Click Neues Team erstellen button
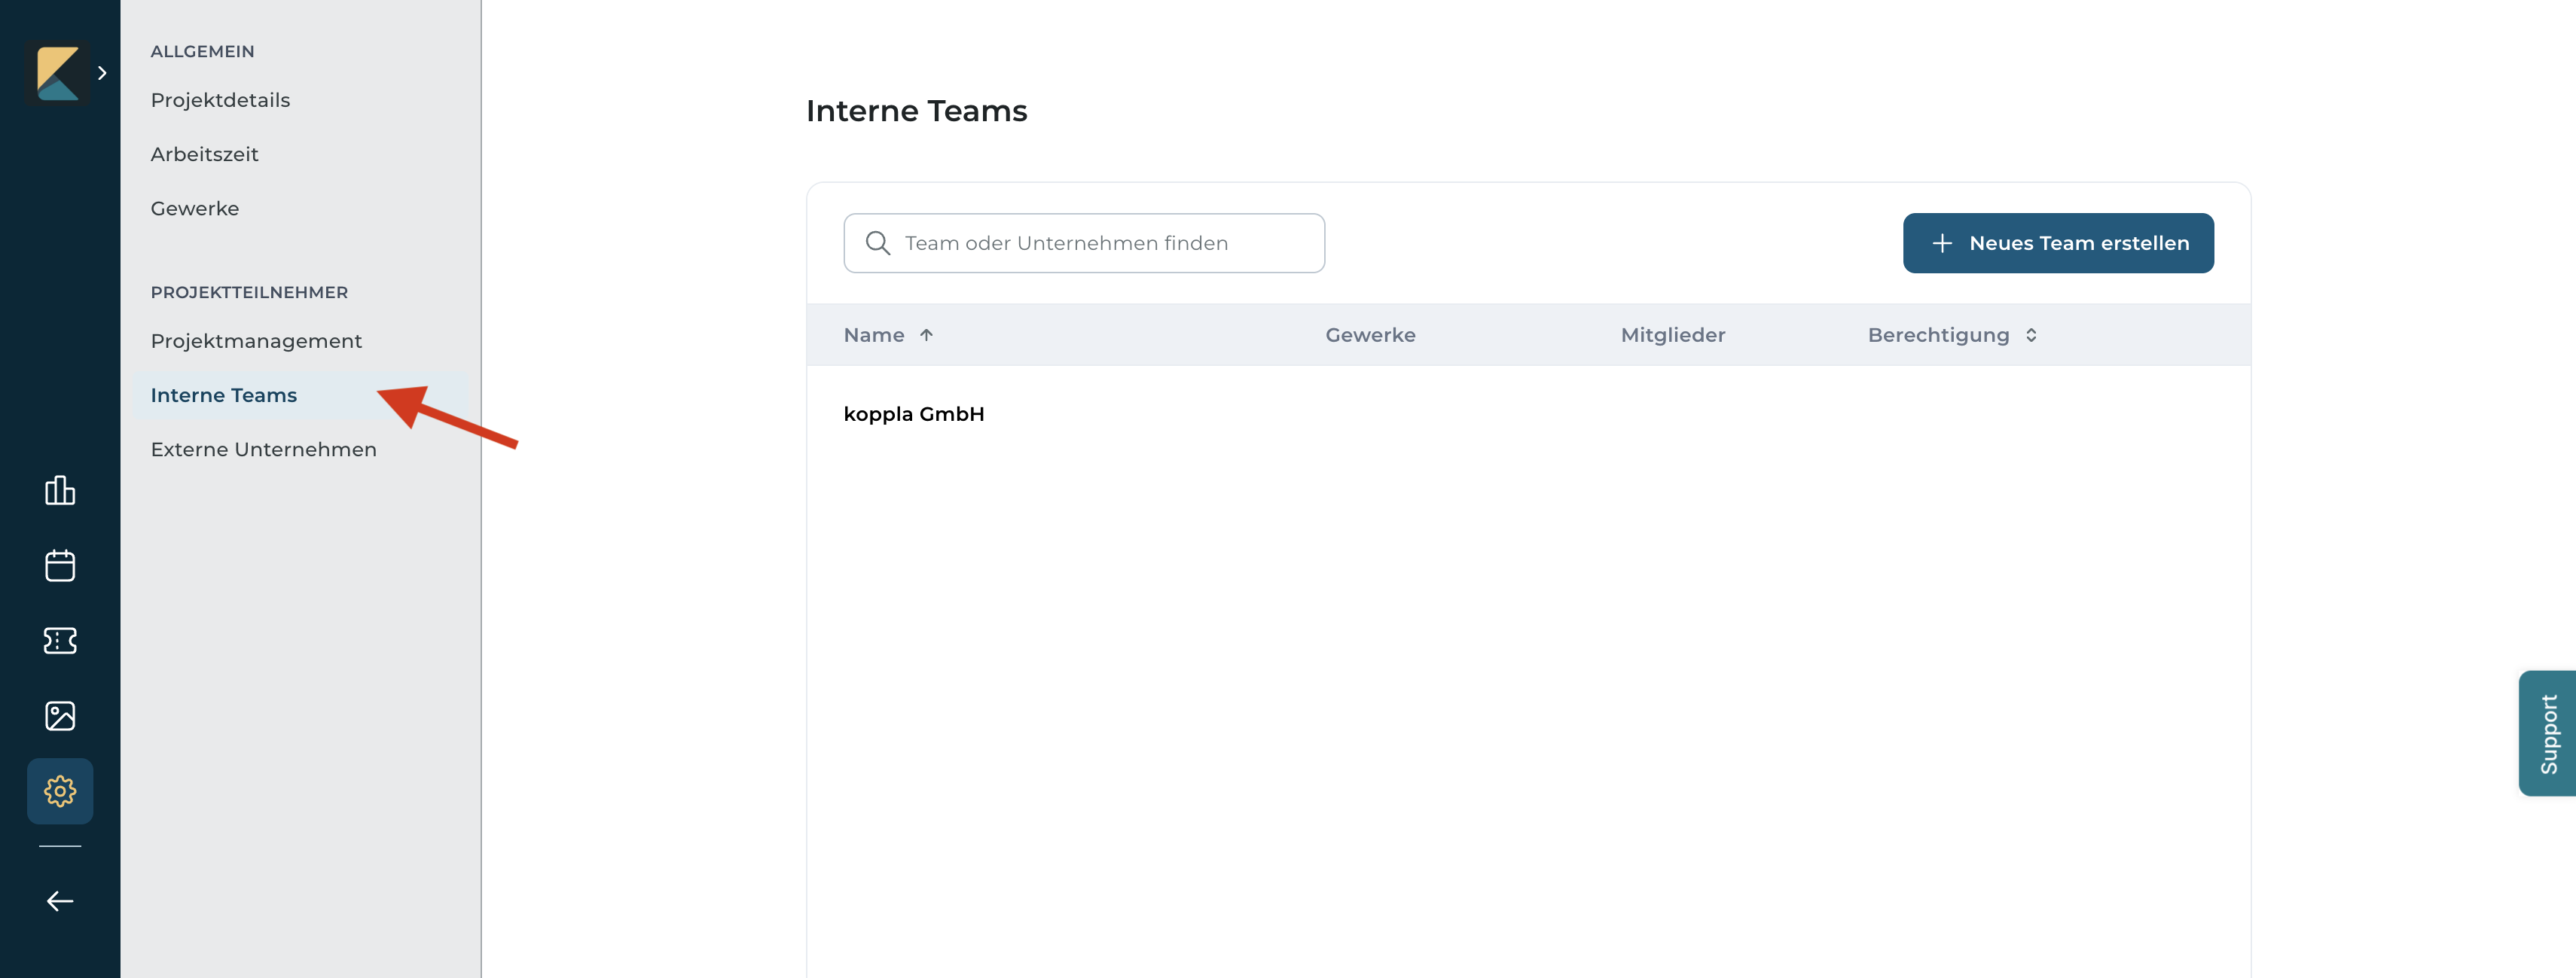Screen dimensions: 2576x978 pos(2058,243)
